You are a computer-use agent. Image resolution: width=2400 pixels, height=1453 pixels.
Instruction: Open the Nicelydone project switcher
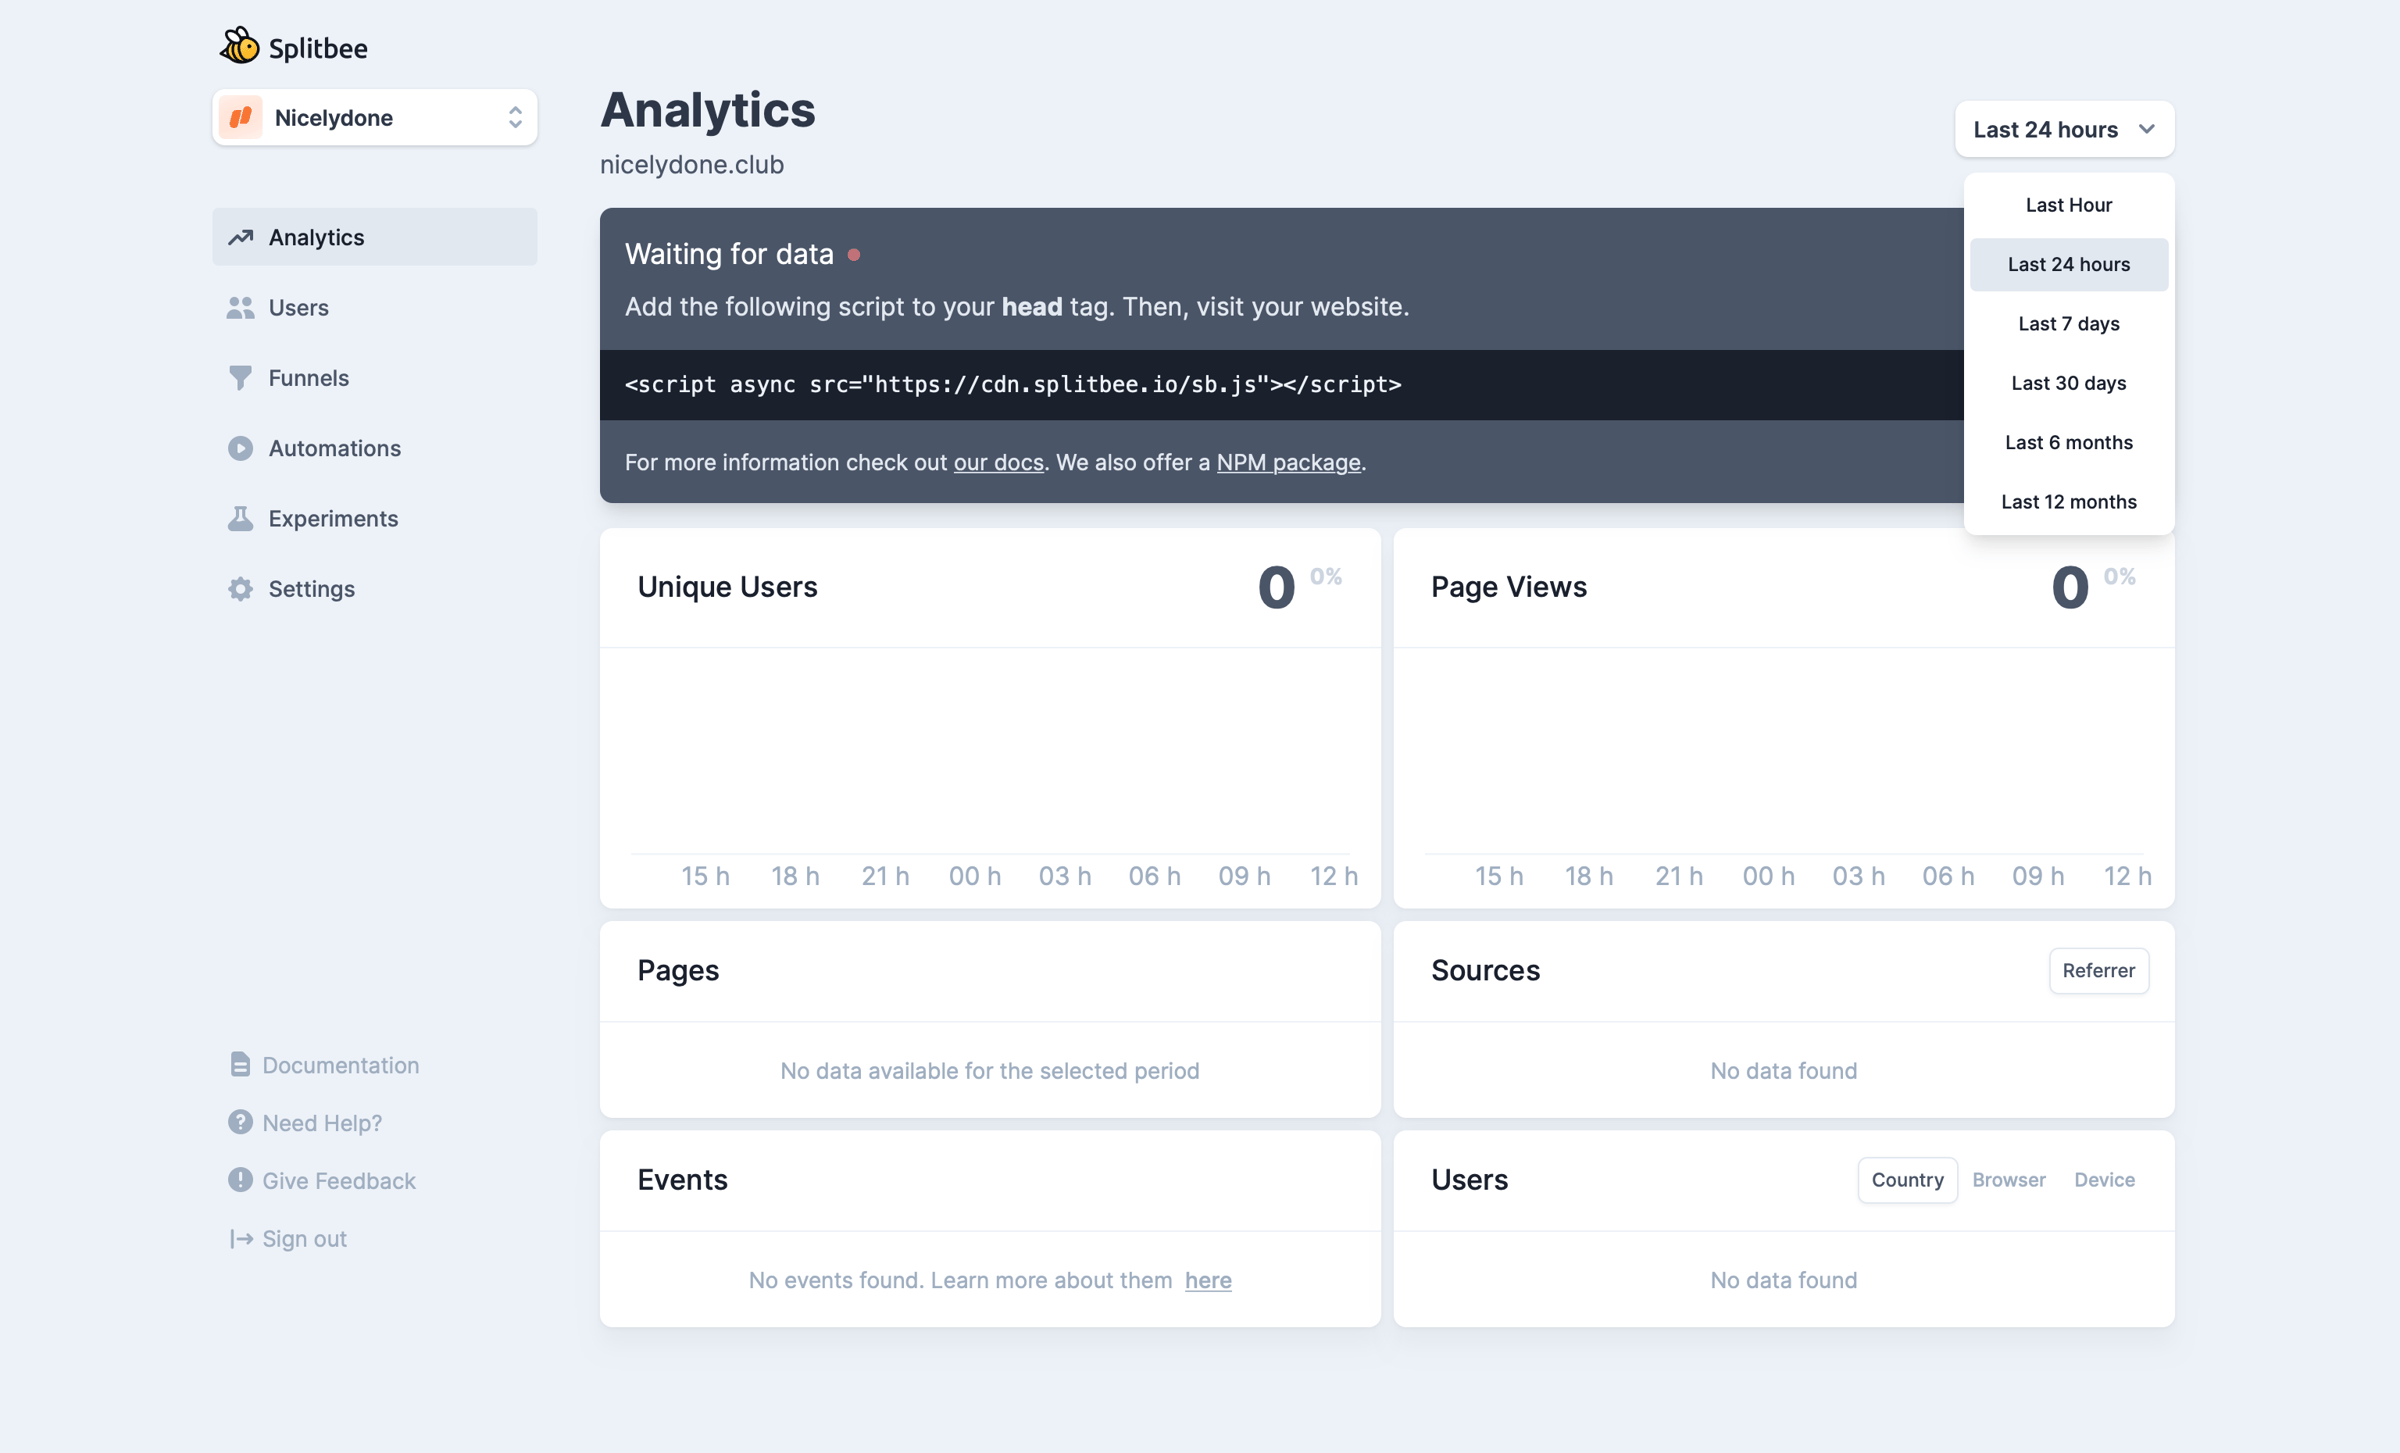click(375, 118)
